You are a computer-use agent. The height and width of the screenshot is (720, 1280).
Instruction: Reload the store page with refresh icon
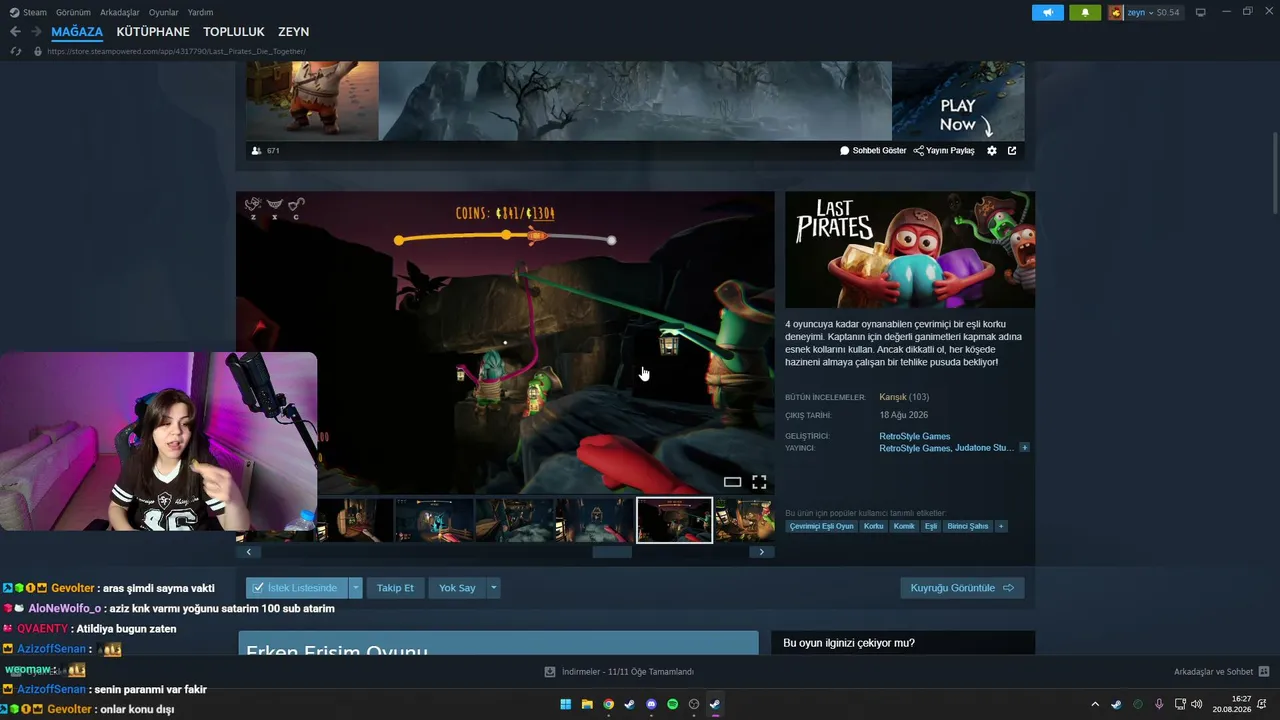[x=15, y=51]
